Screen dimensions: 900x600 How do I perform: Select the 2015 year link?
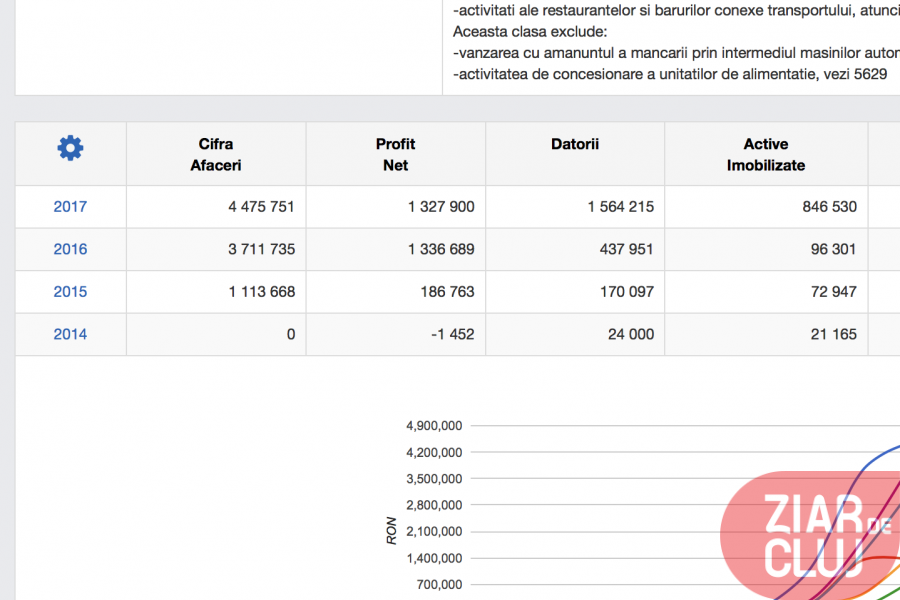coord(70,292)
